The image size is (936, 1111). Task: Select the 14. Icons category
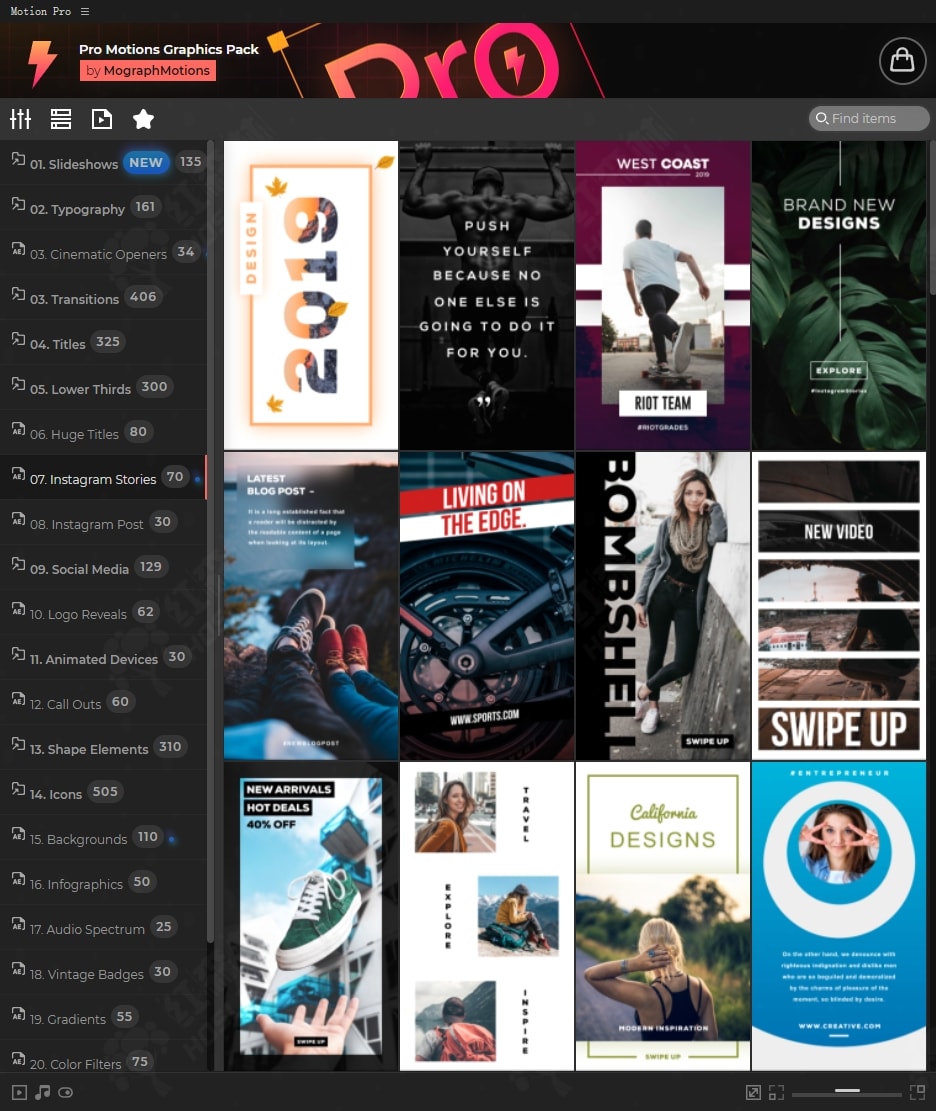pyautogui.click(x=103, y=793)
